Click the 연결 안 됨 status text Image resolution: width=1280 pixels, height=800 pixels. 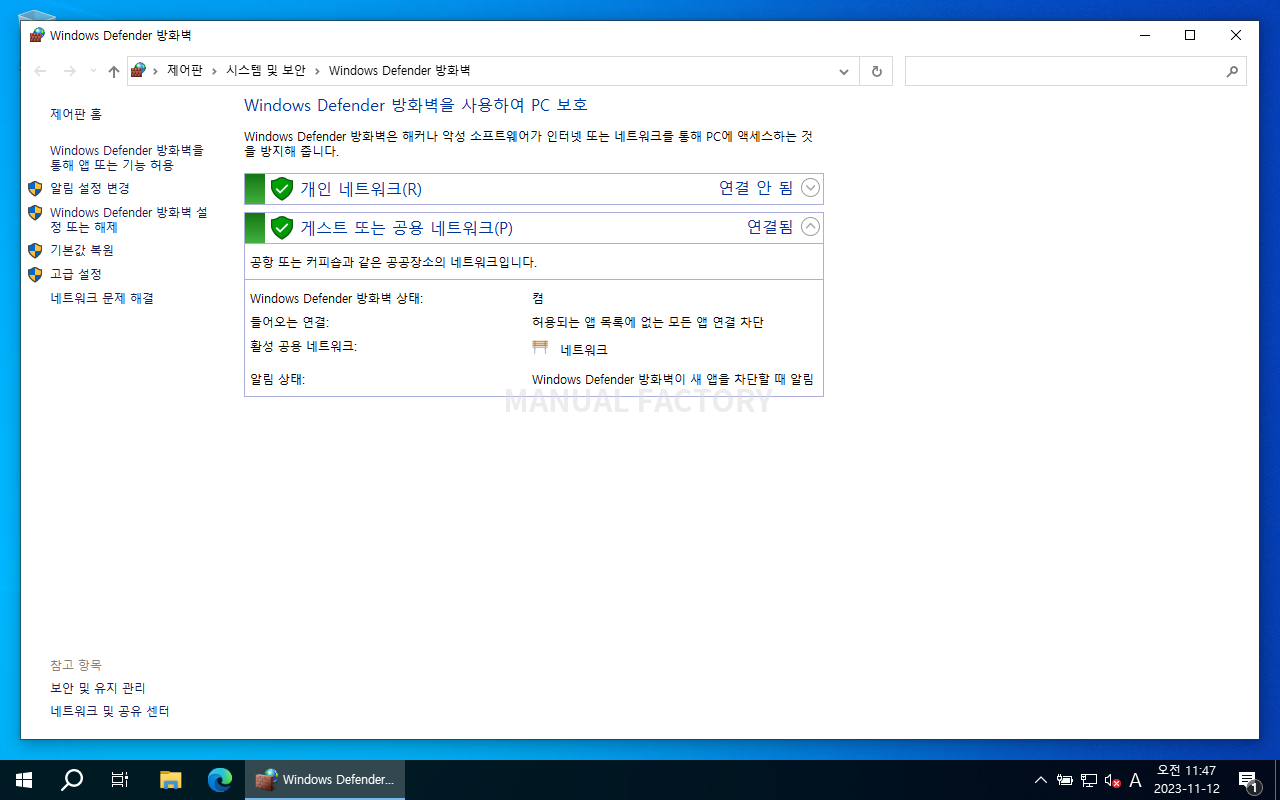(x=756, y=188)
